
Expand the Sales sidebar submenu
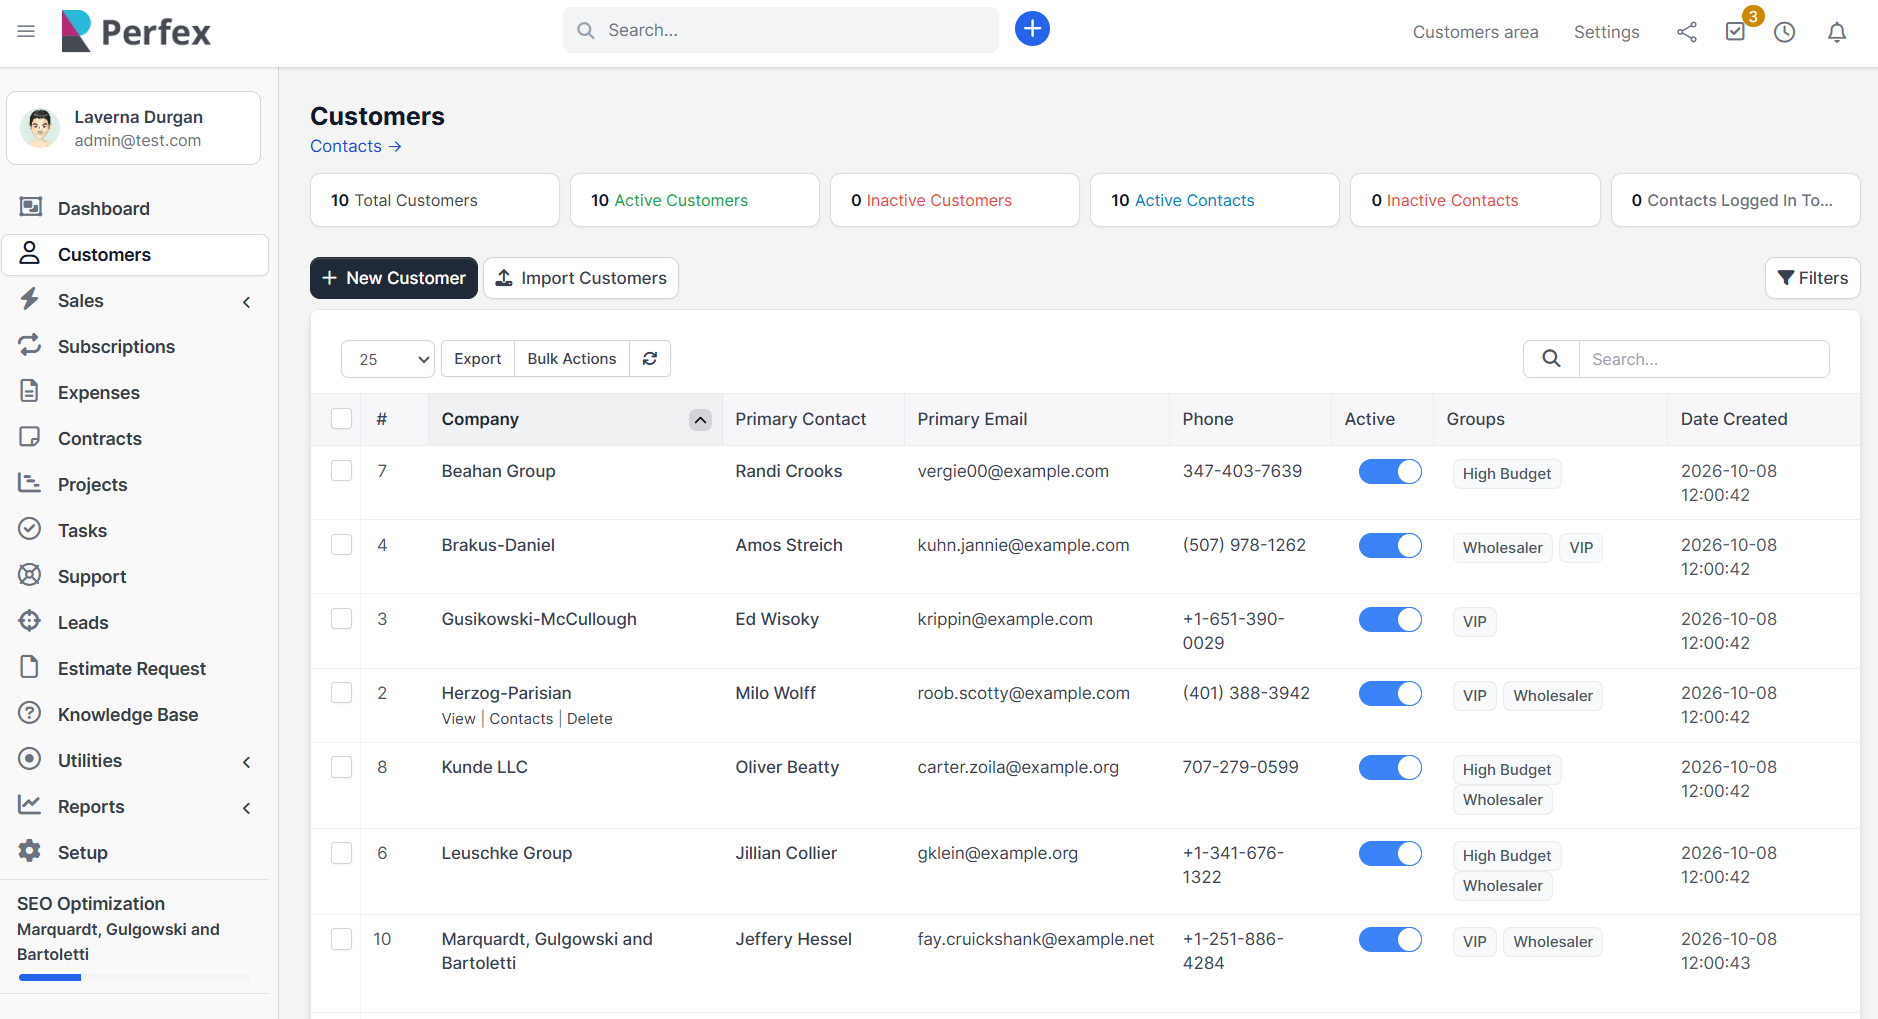(x=246, y=302)
